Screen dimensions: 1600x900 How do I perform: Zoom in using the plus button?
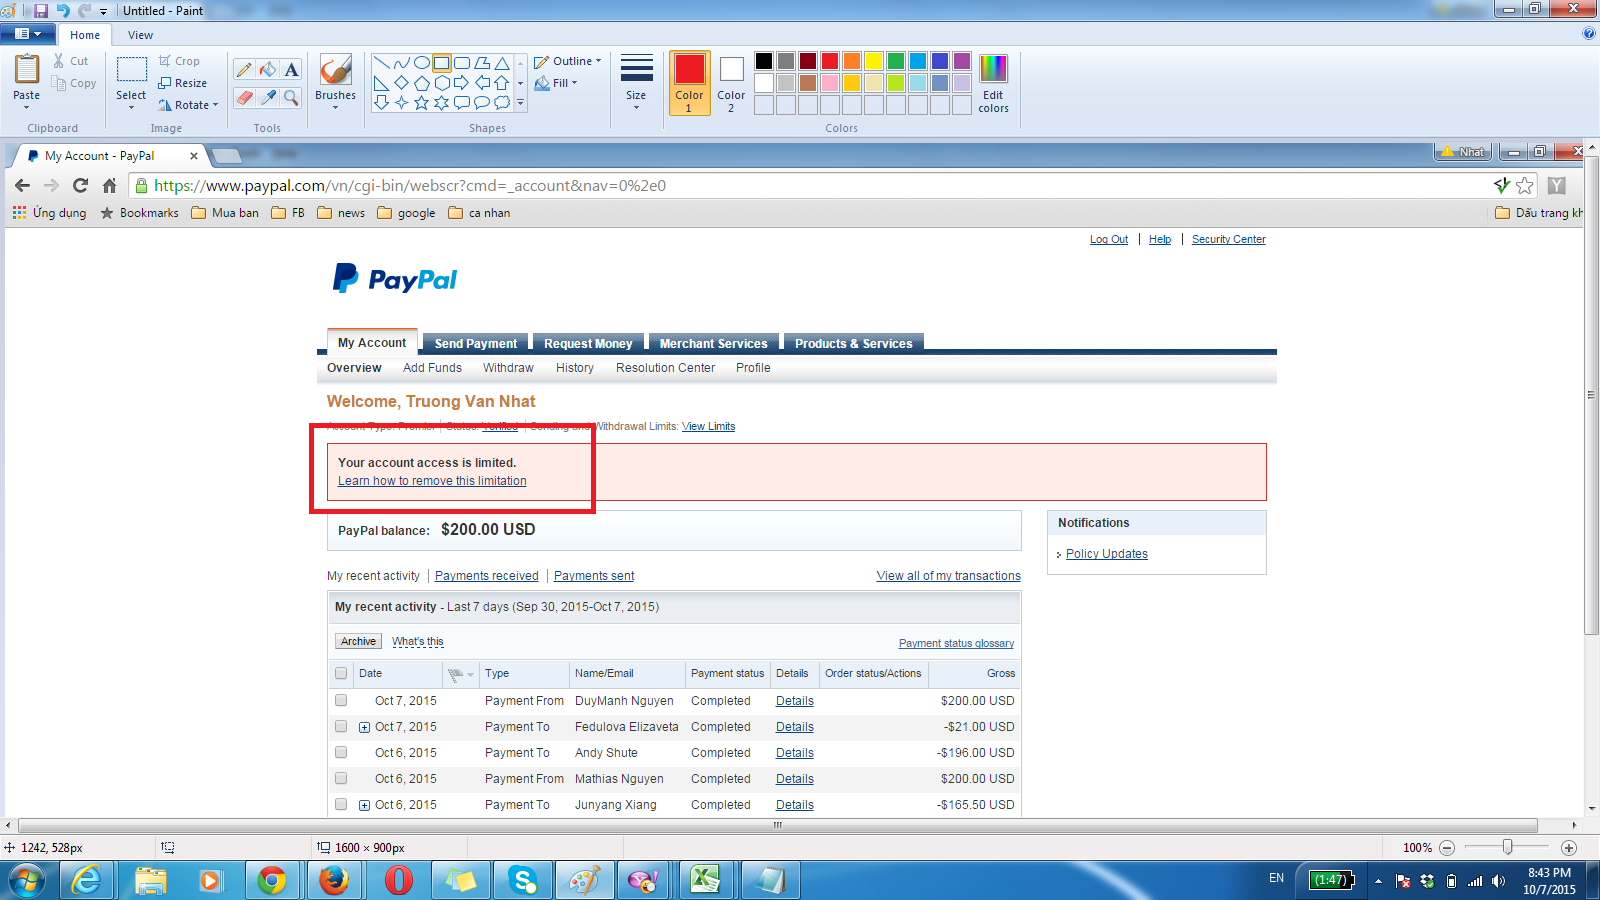pyautogui.click(x=1569, y=848)
